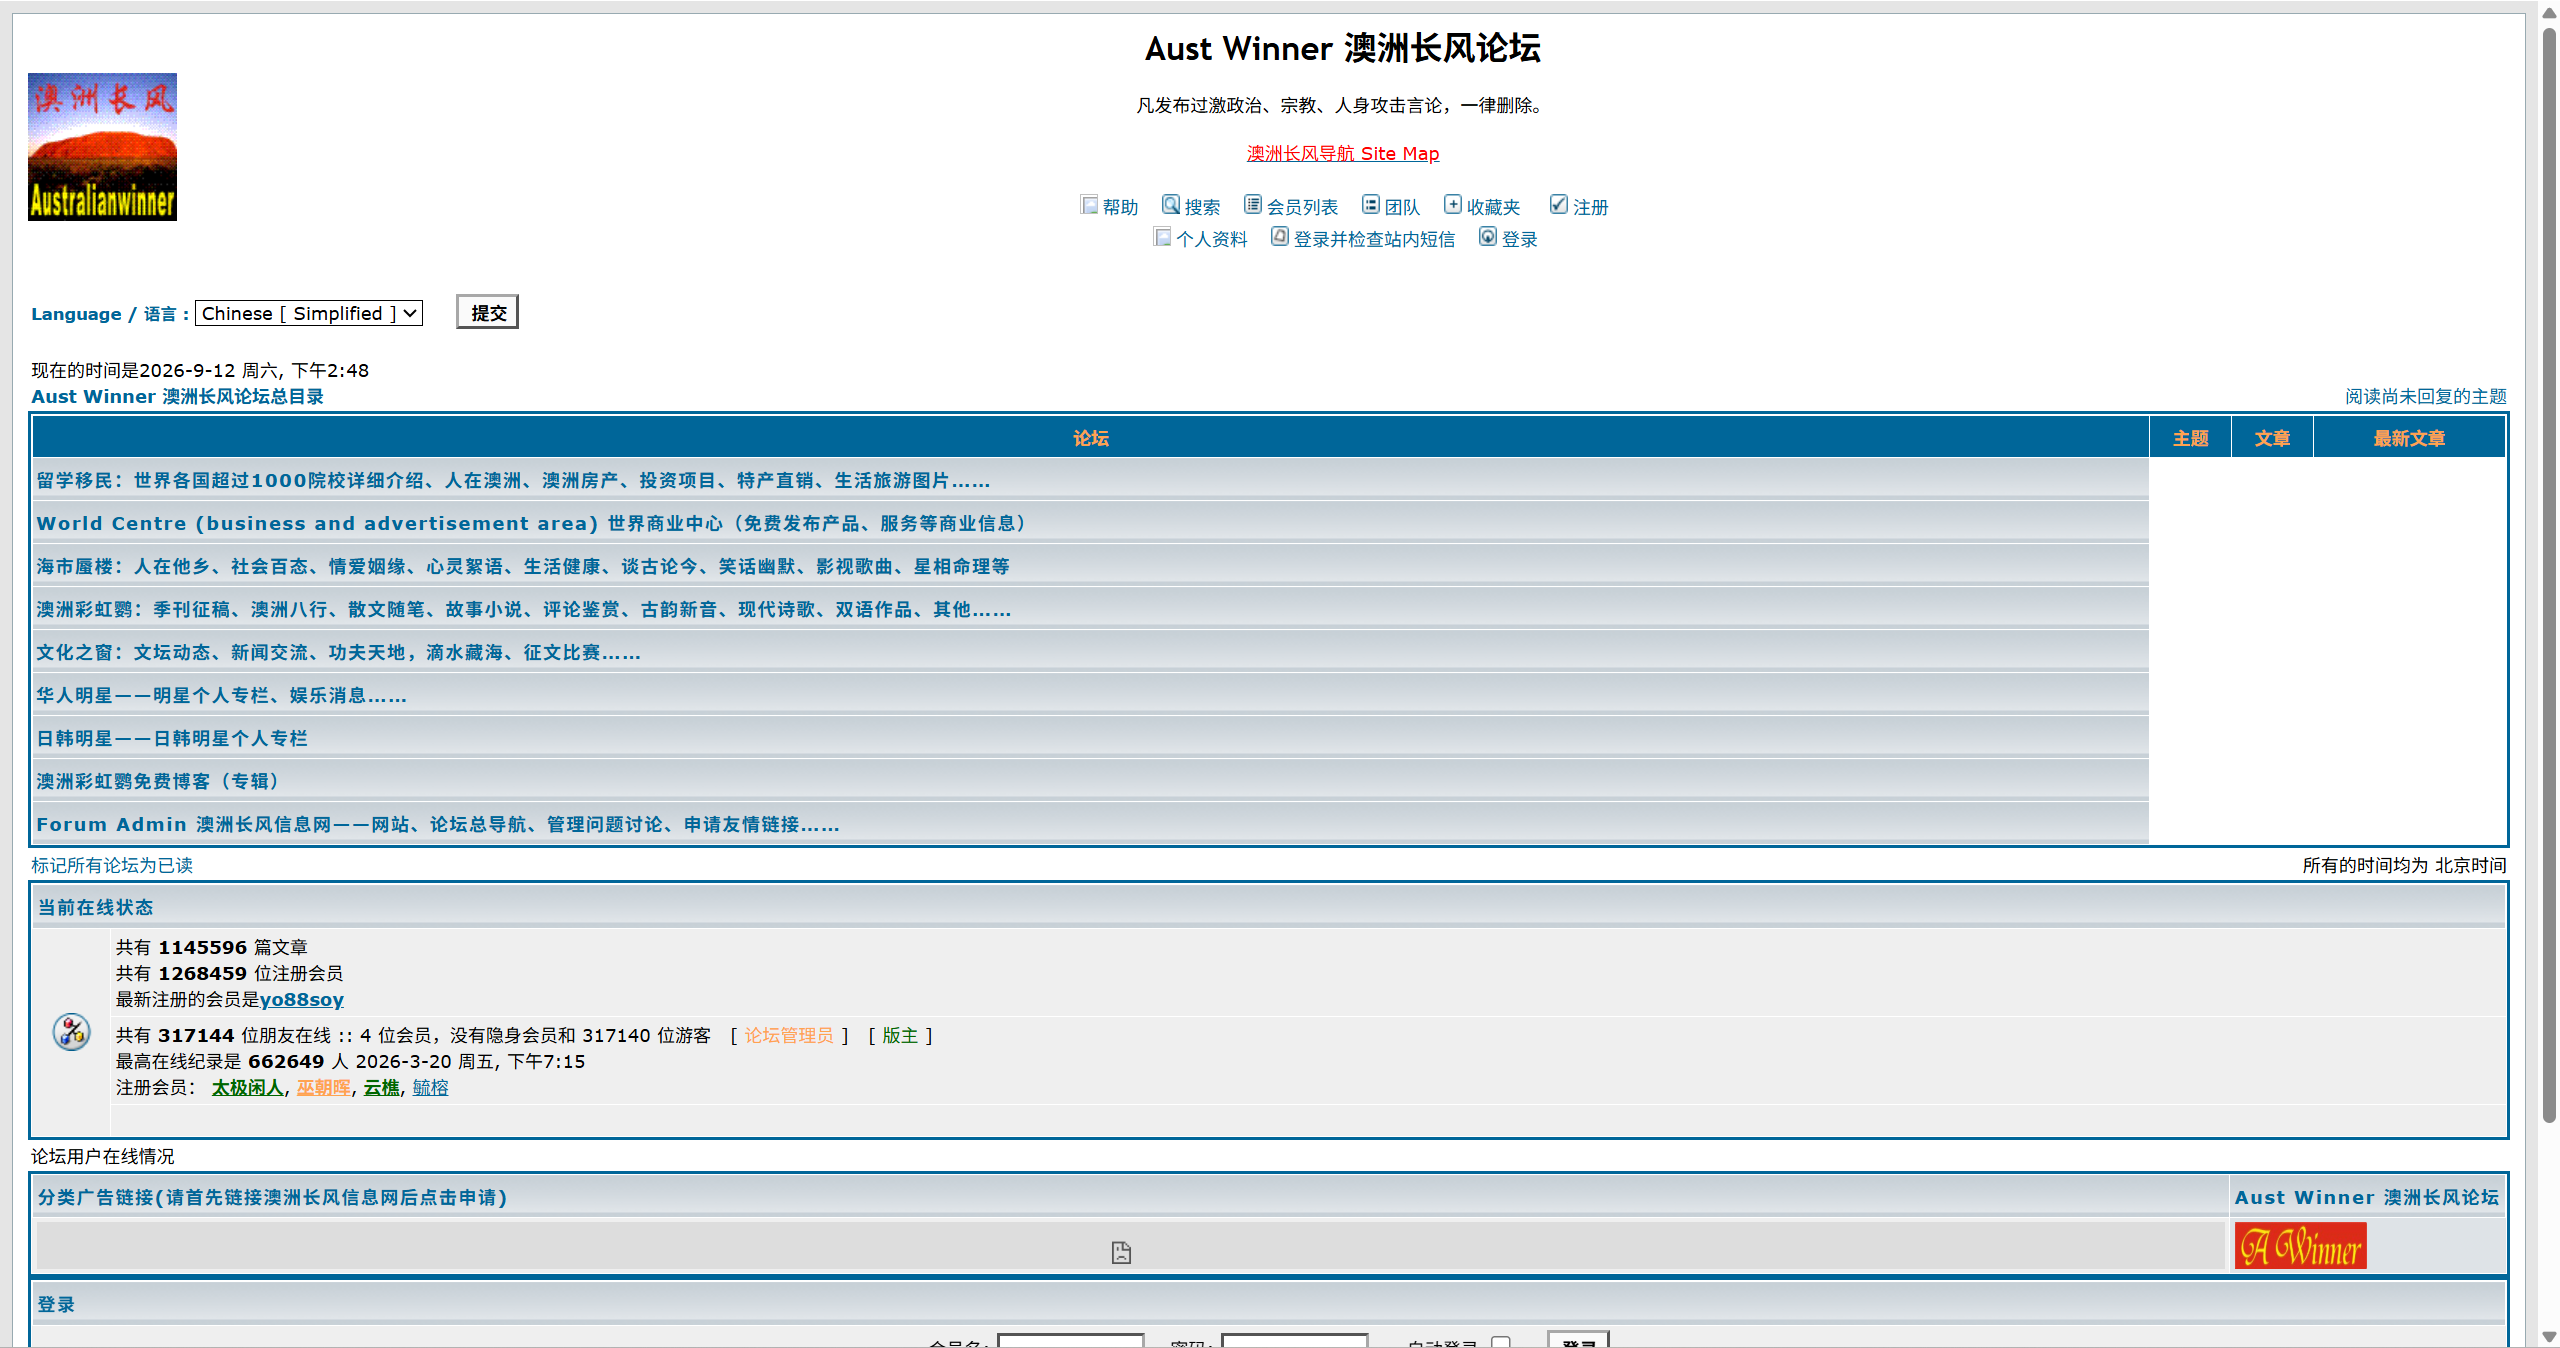Click the 版主 moderator legend label
This screenshot has height=1348, width=2560.
click(900, 1036)
